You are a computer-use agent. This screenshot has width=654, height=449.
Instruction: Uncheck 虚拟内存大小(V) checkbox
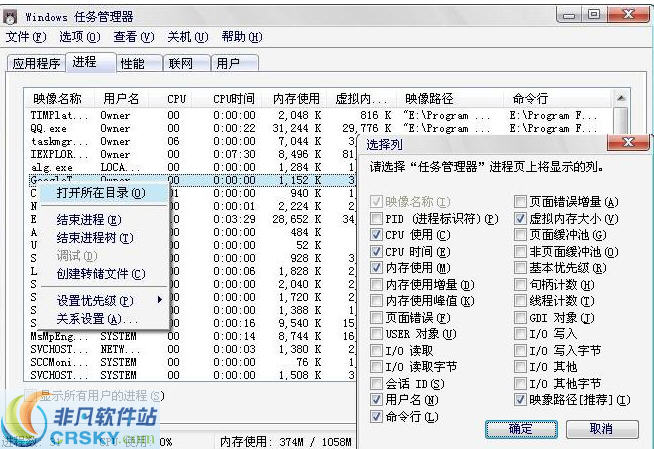[x=520, y=219]
